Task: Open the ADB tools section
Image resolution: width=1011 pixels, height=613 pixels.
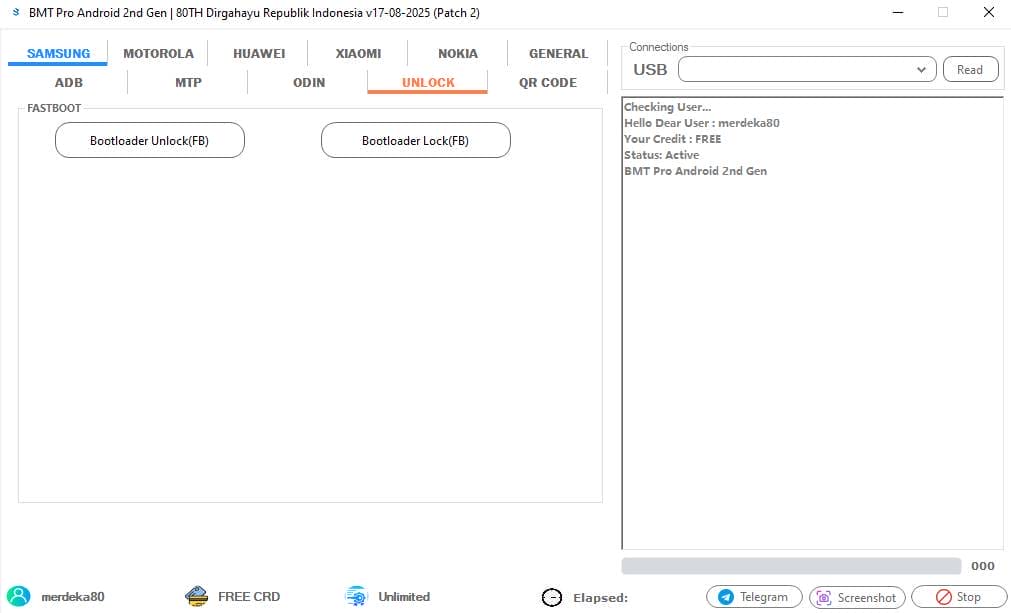Action: (x=68, y=82)
